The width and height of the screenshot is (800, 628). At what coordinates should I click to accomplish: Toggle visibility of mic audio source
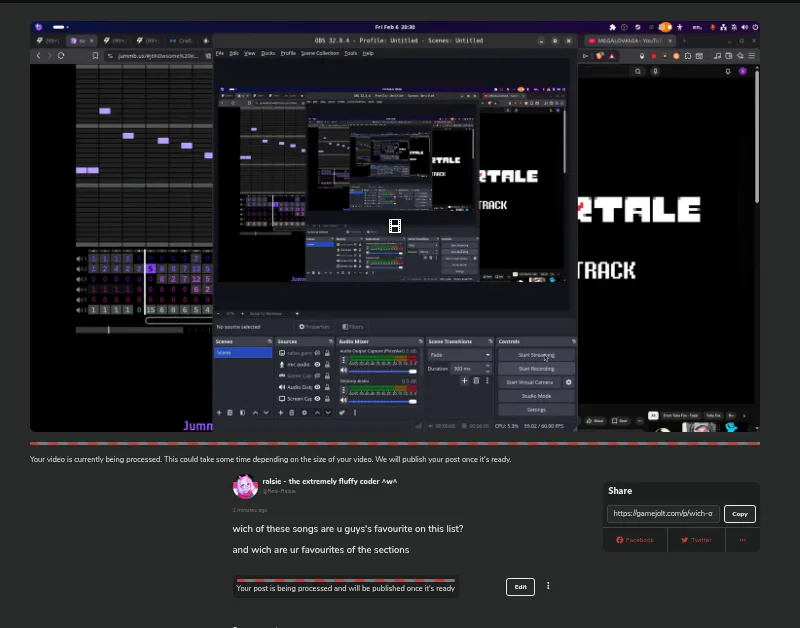[317, 365]
